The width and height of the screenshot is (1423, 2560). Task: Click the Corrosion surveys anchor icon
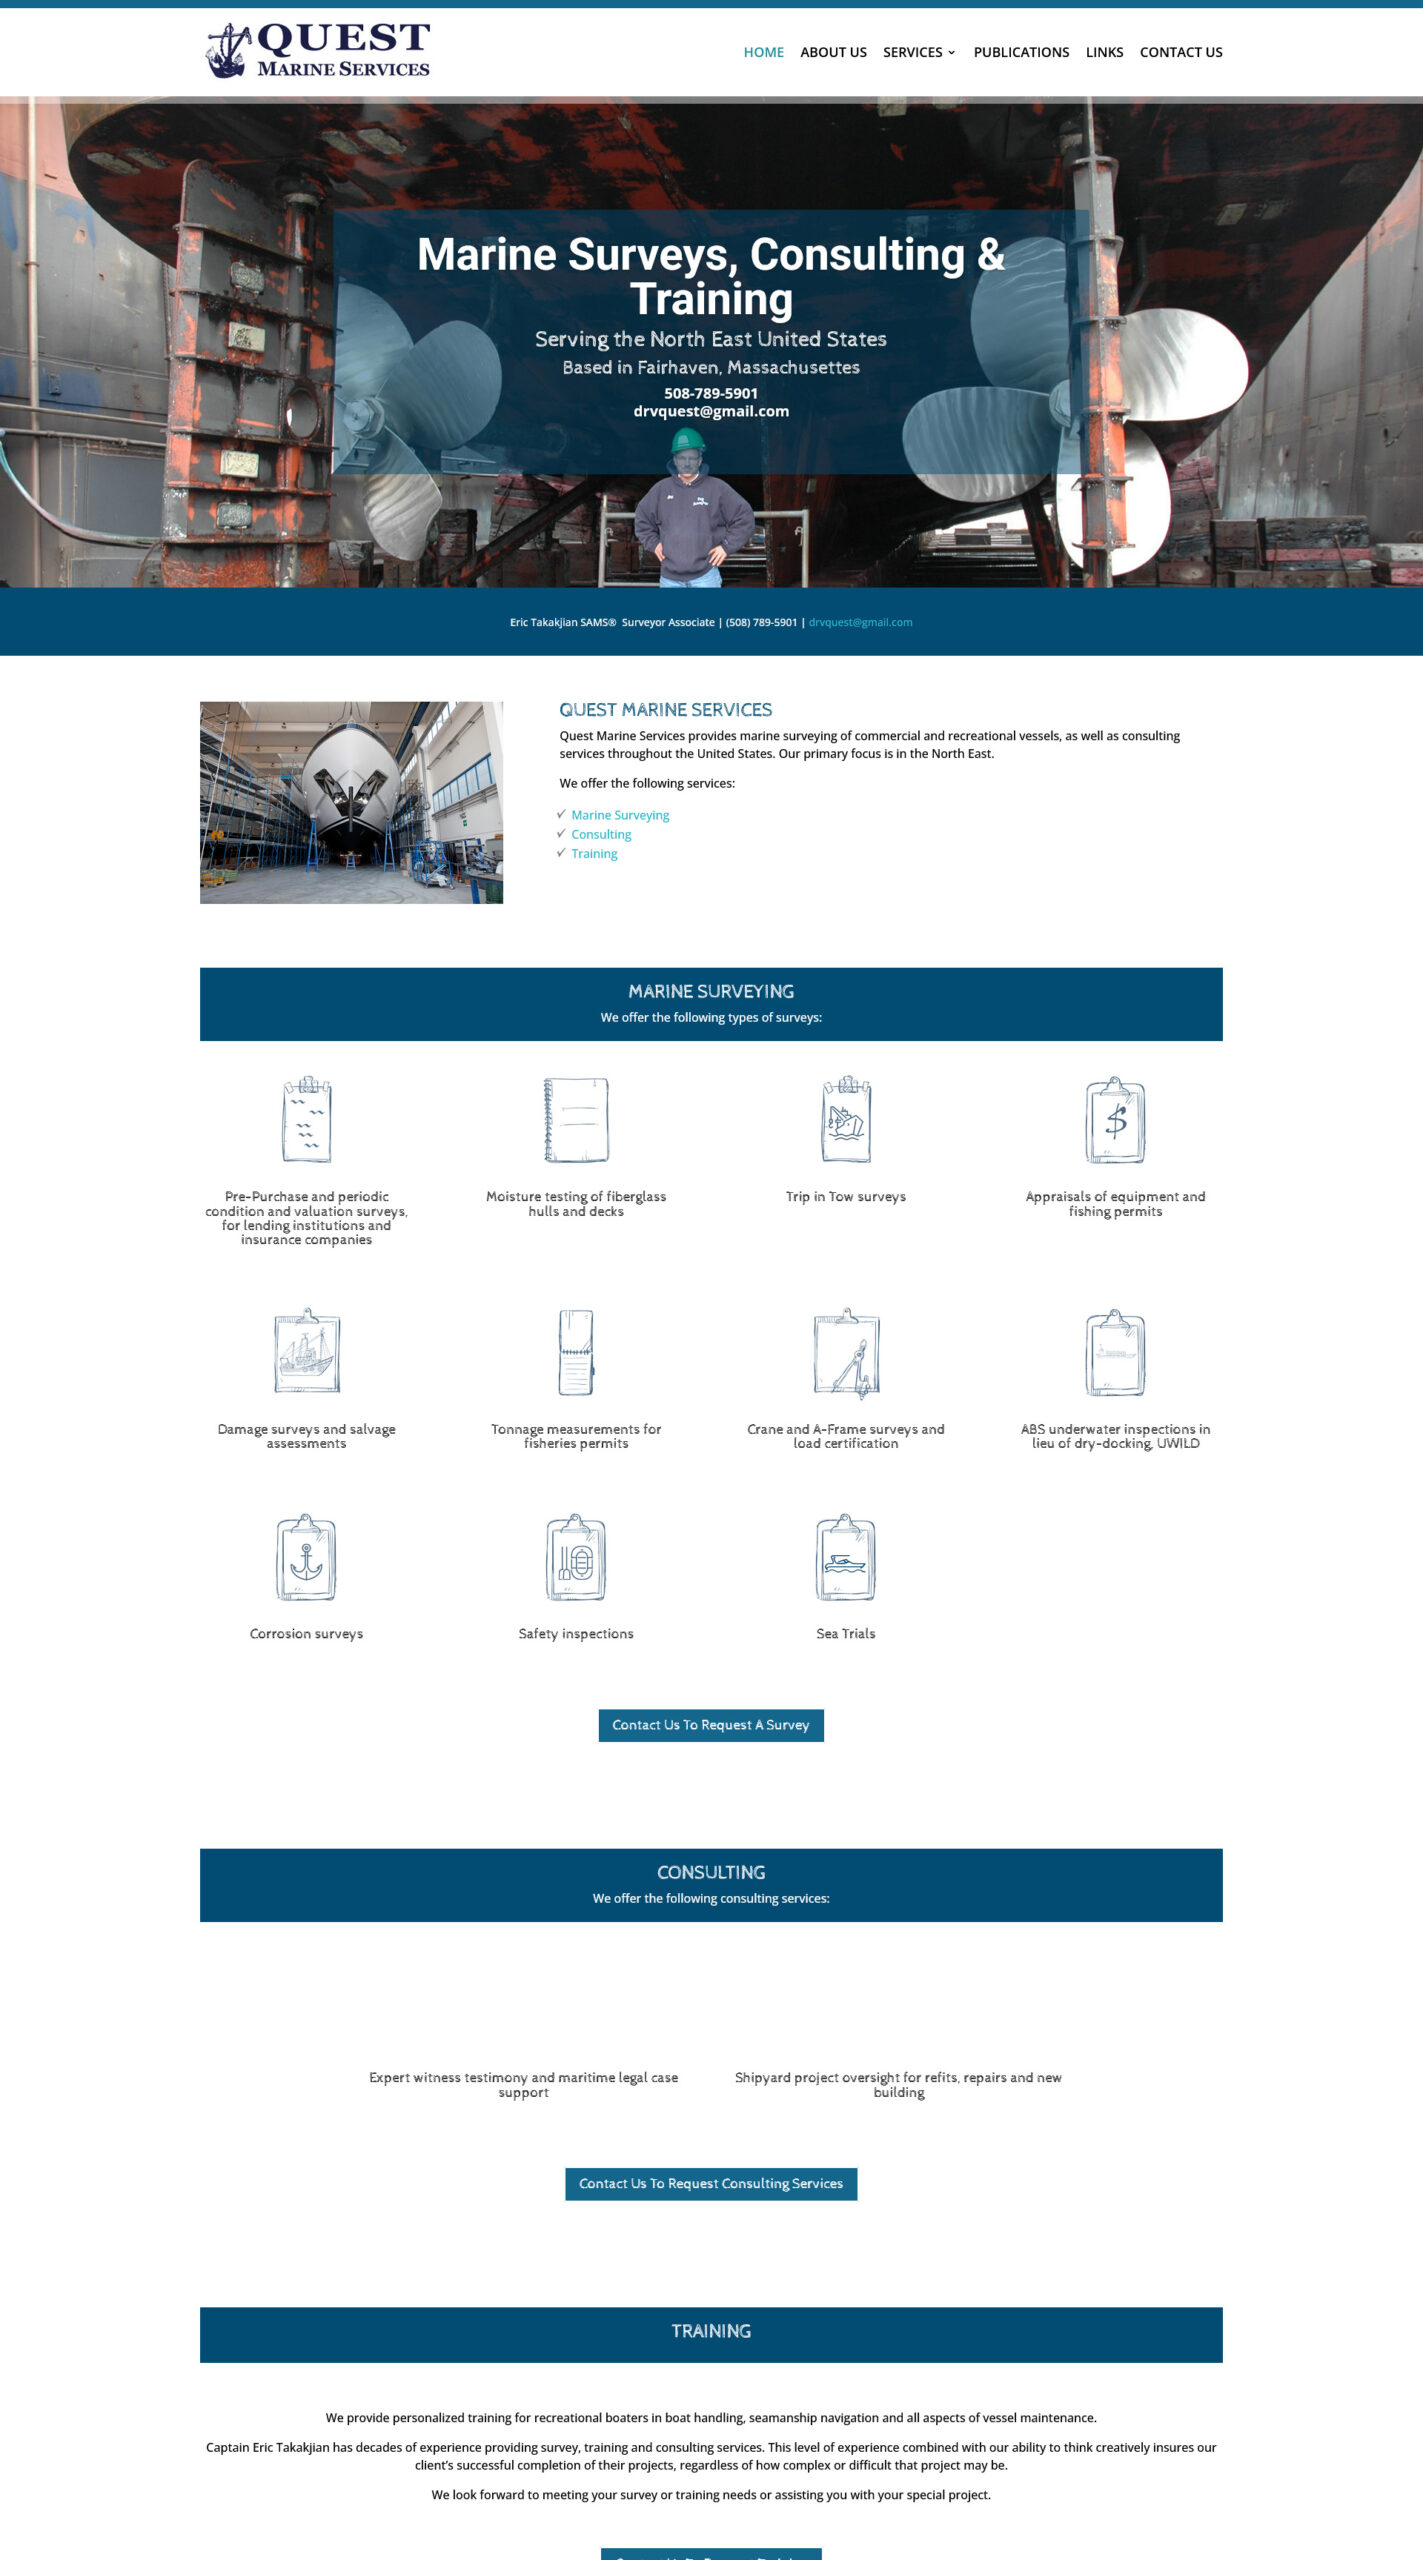coord(306,1557)
